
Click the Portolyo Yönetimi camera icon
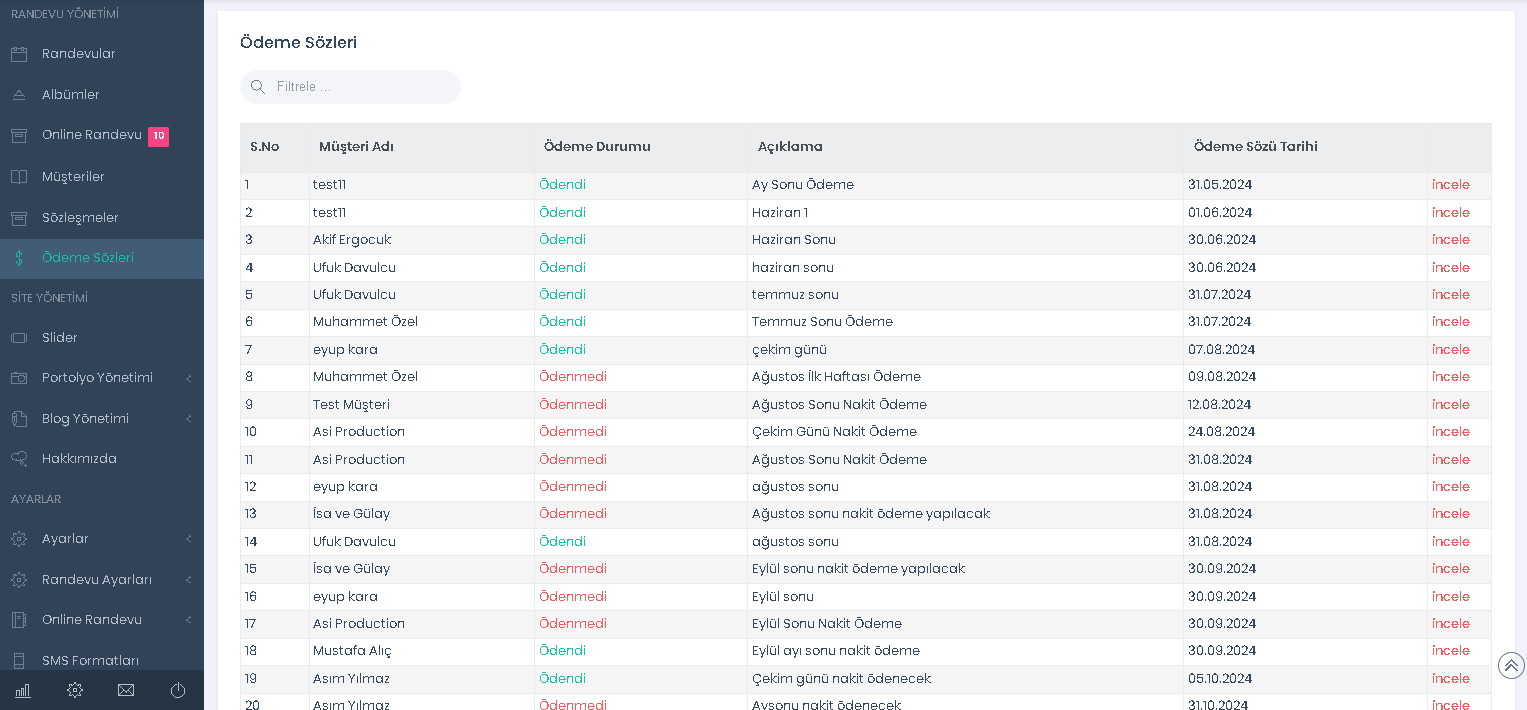click(19, 378)
